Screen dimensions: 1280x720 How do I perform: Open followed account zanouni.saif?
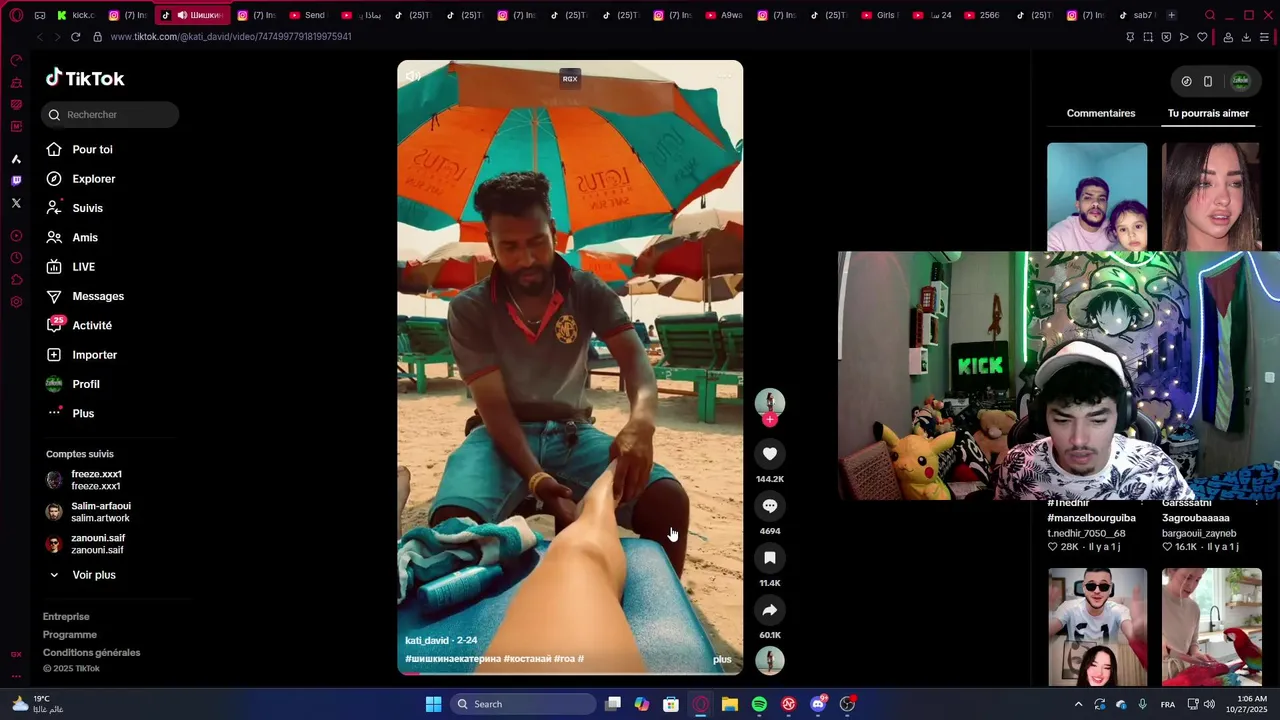(97, 544)
